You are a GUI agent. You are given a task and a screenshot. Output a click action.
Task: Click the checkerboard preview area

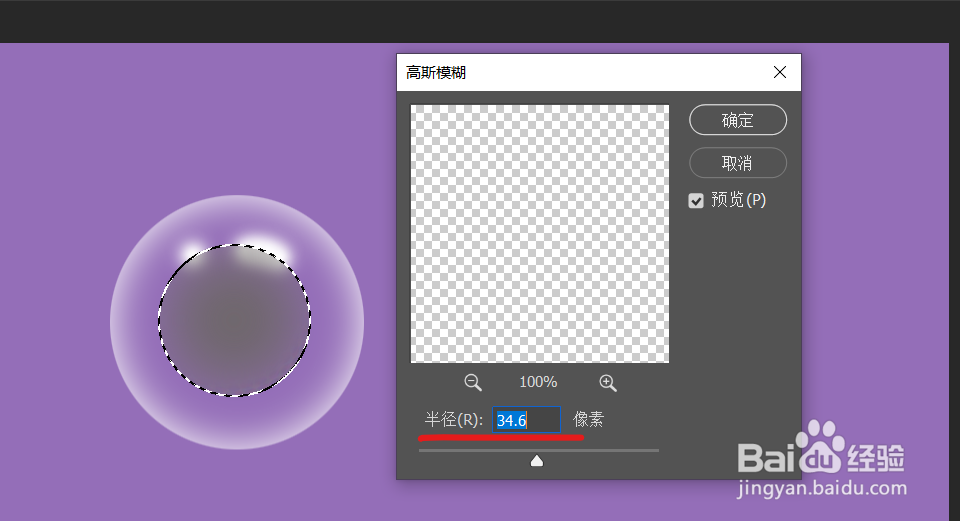click(539, 234)
